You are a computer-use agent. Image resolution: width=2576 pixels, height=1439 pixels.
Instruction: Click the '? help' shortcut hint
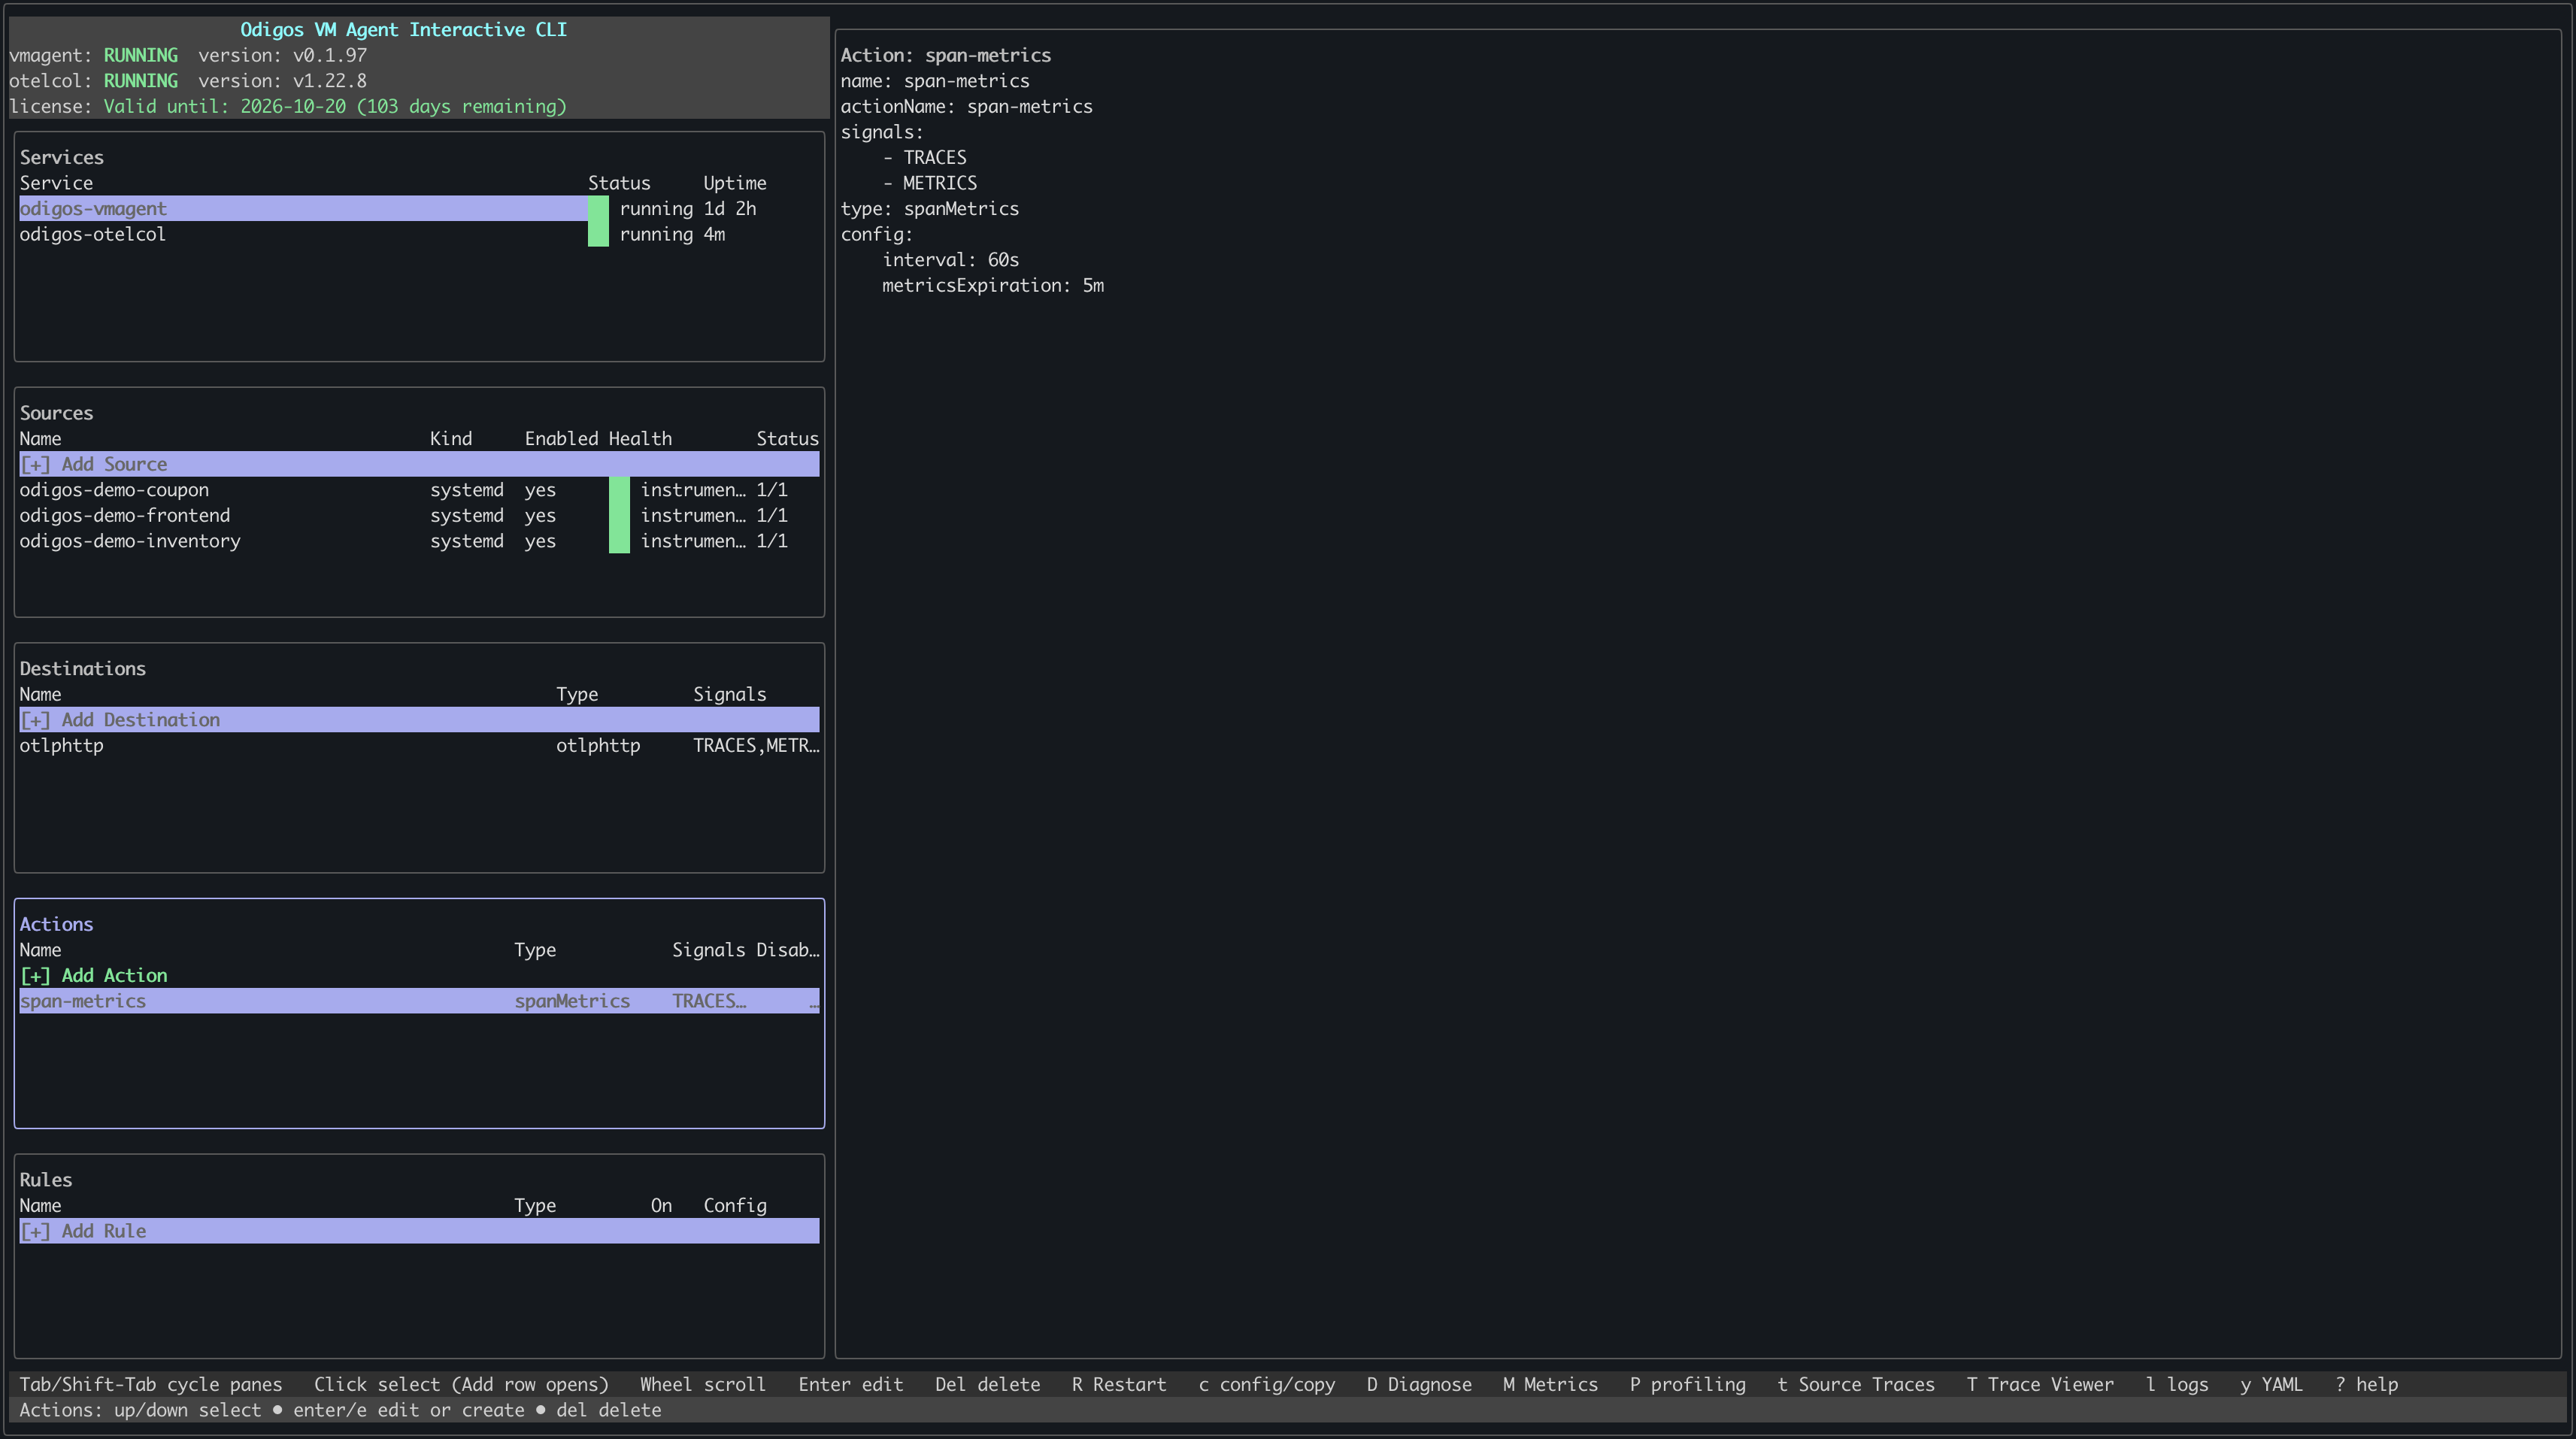click(2366, 1385)
